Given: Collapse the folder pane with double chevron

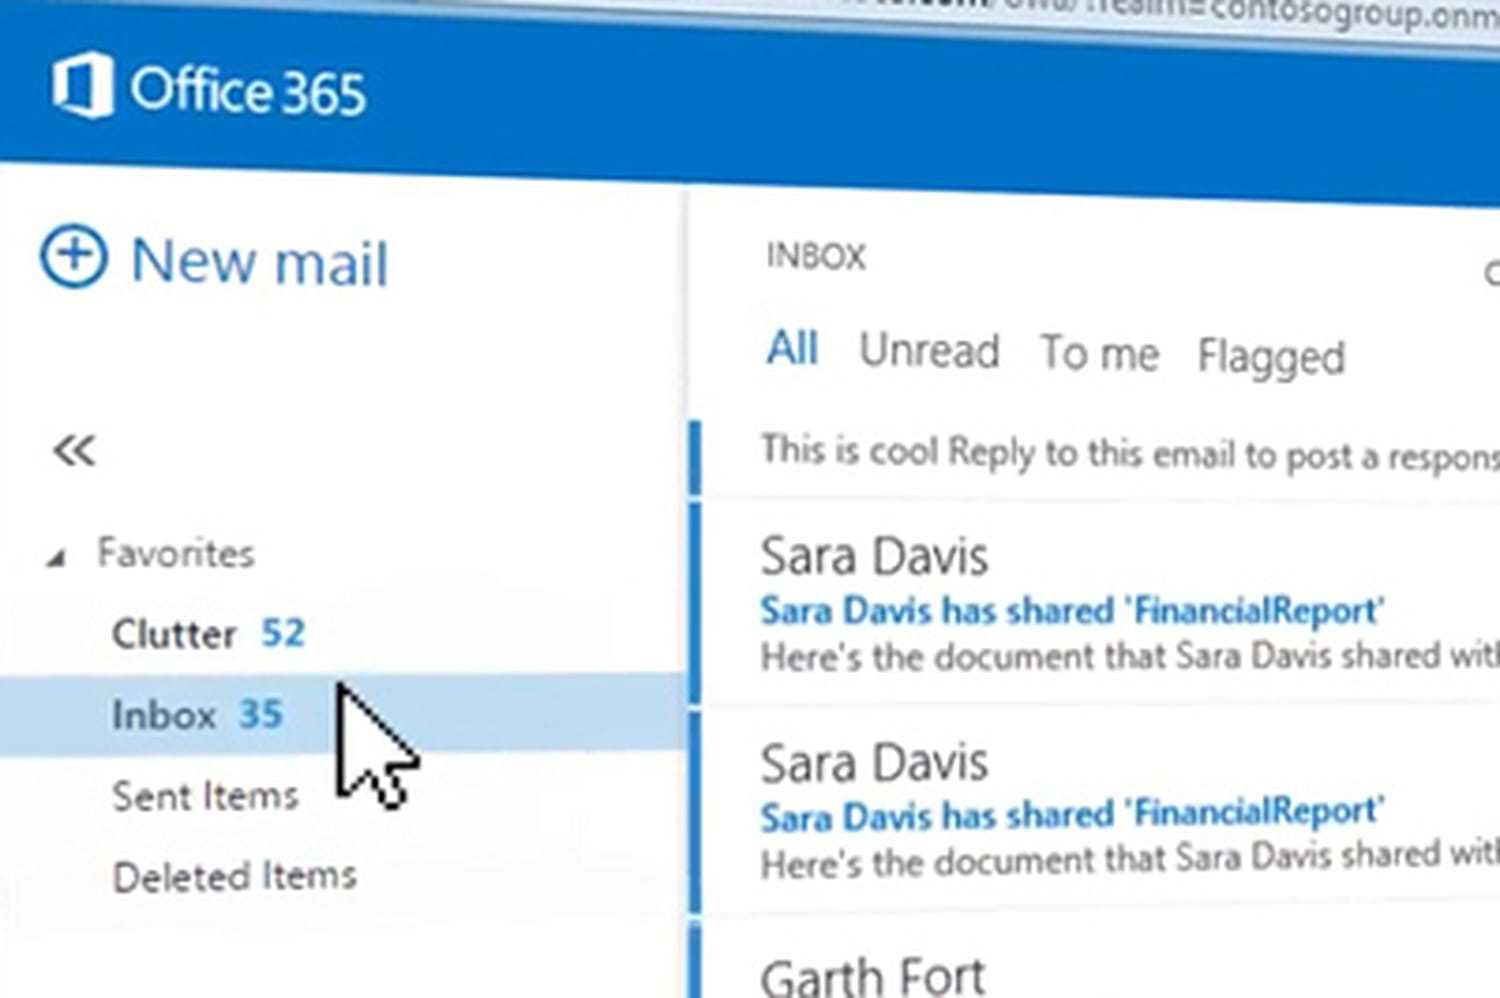Looking at the screenshot, I should [x=74, y=451].
